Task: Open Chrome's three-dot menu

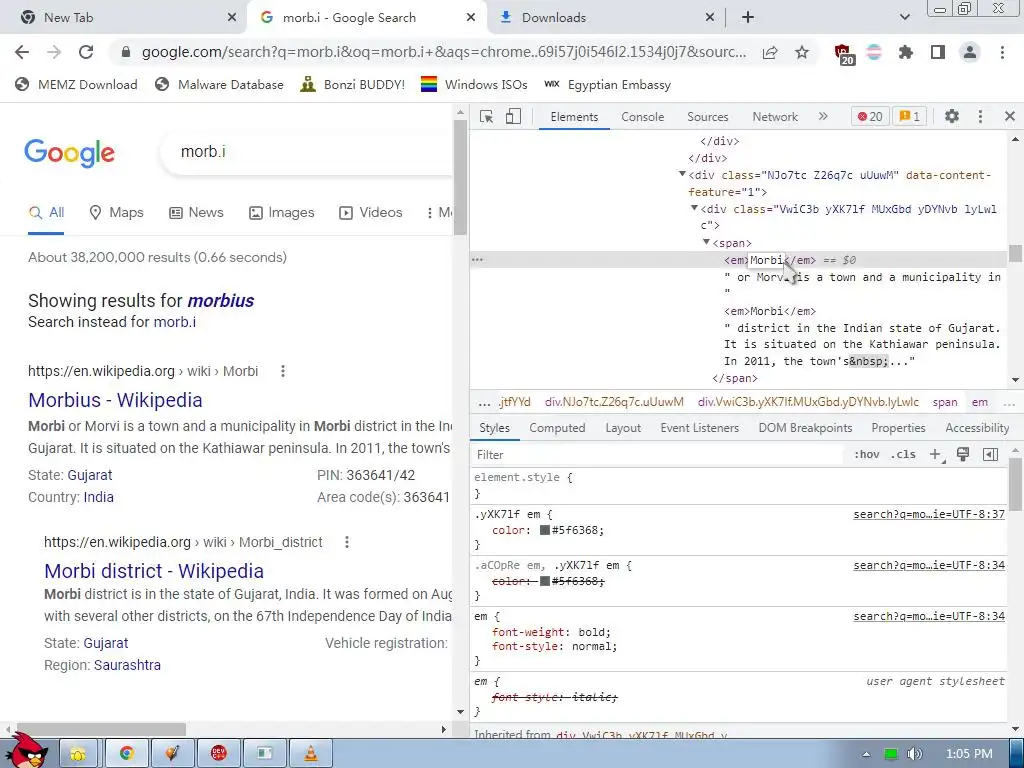Action: pyautogui.click(x=1002, y=52)
